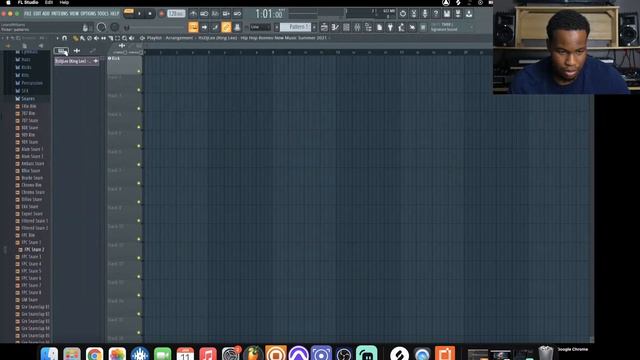
Task: Open the TOOLS menu
Action: (103, 13)
